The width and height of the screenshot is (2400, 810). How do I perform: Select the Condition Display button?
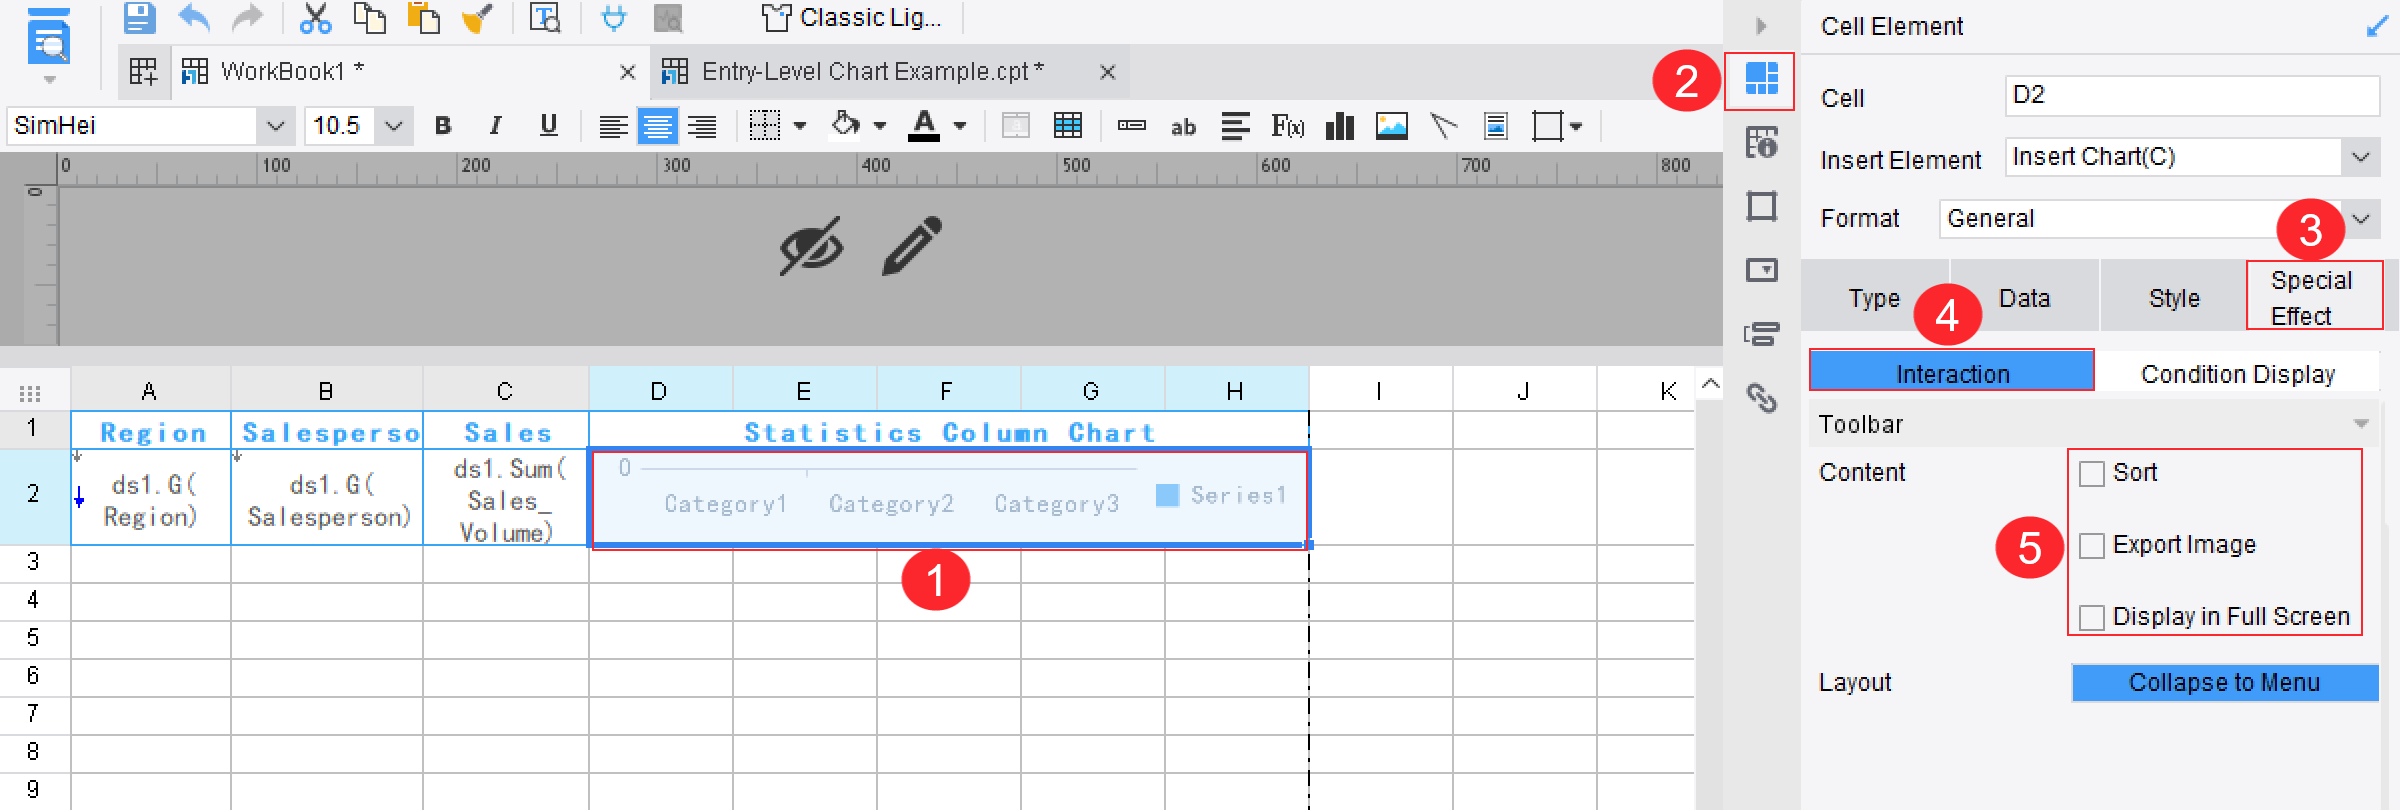pos(2238,373)
